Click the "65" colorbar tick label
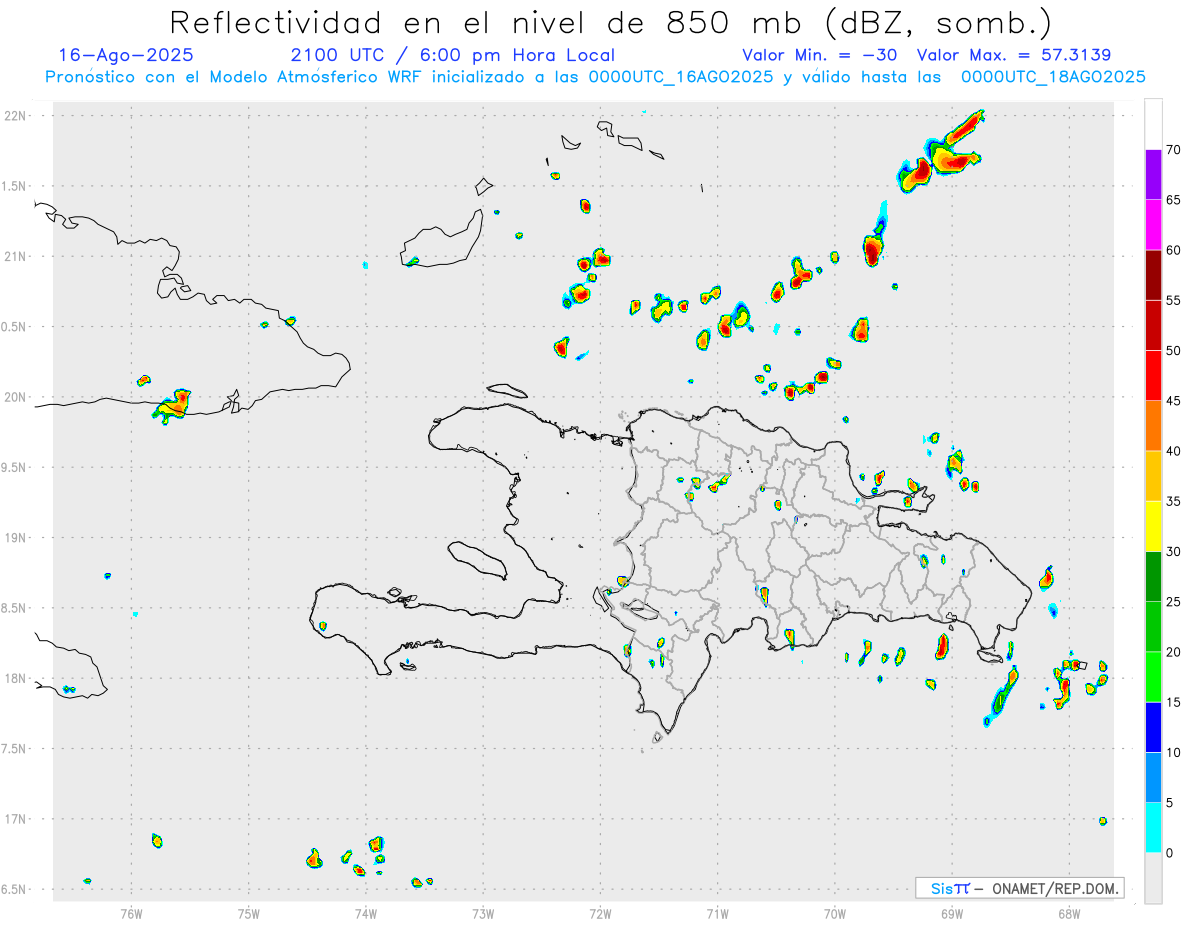This screenshot has height=927, width=1200. (1174, 200)
